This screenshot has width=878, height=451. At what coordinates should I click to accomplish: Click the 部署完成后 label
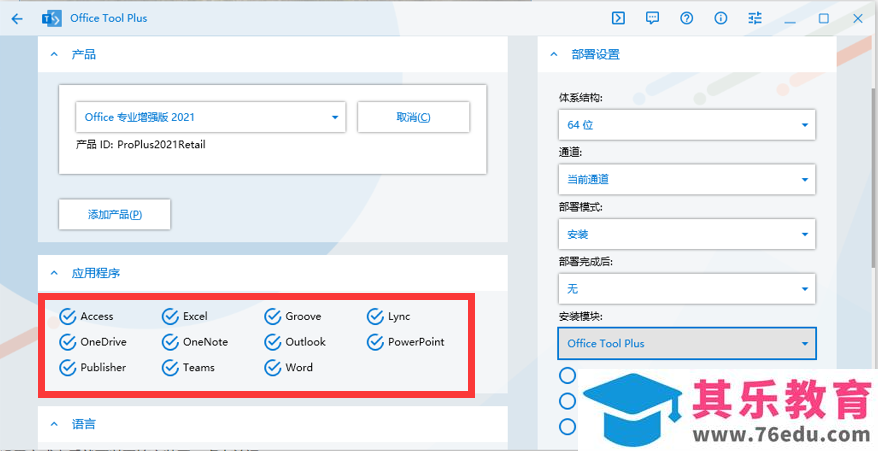tap(586, 262)
